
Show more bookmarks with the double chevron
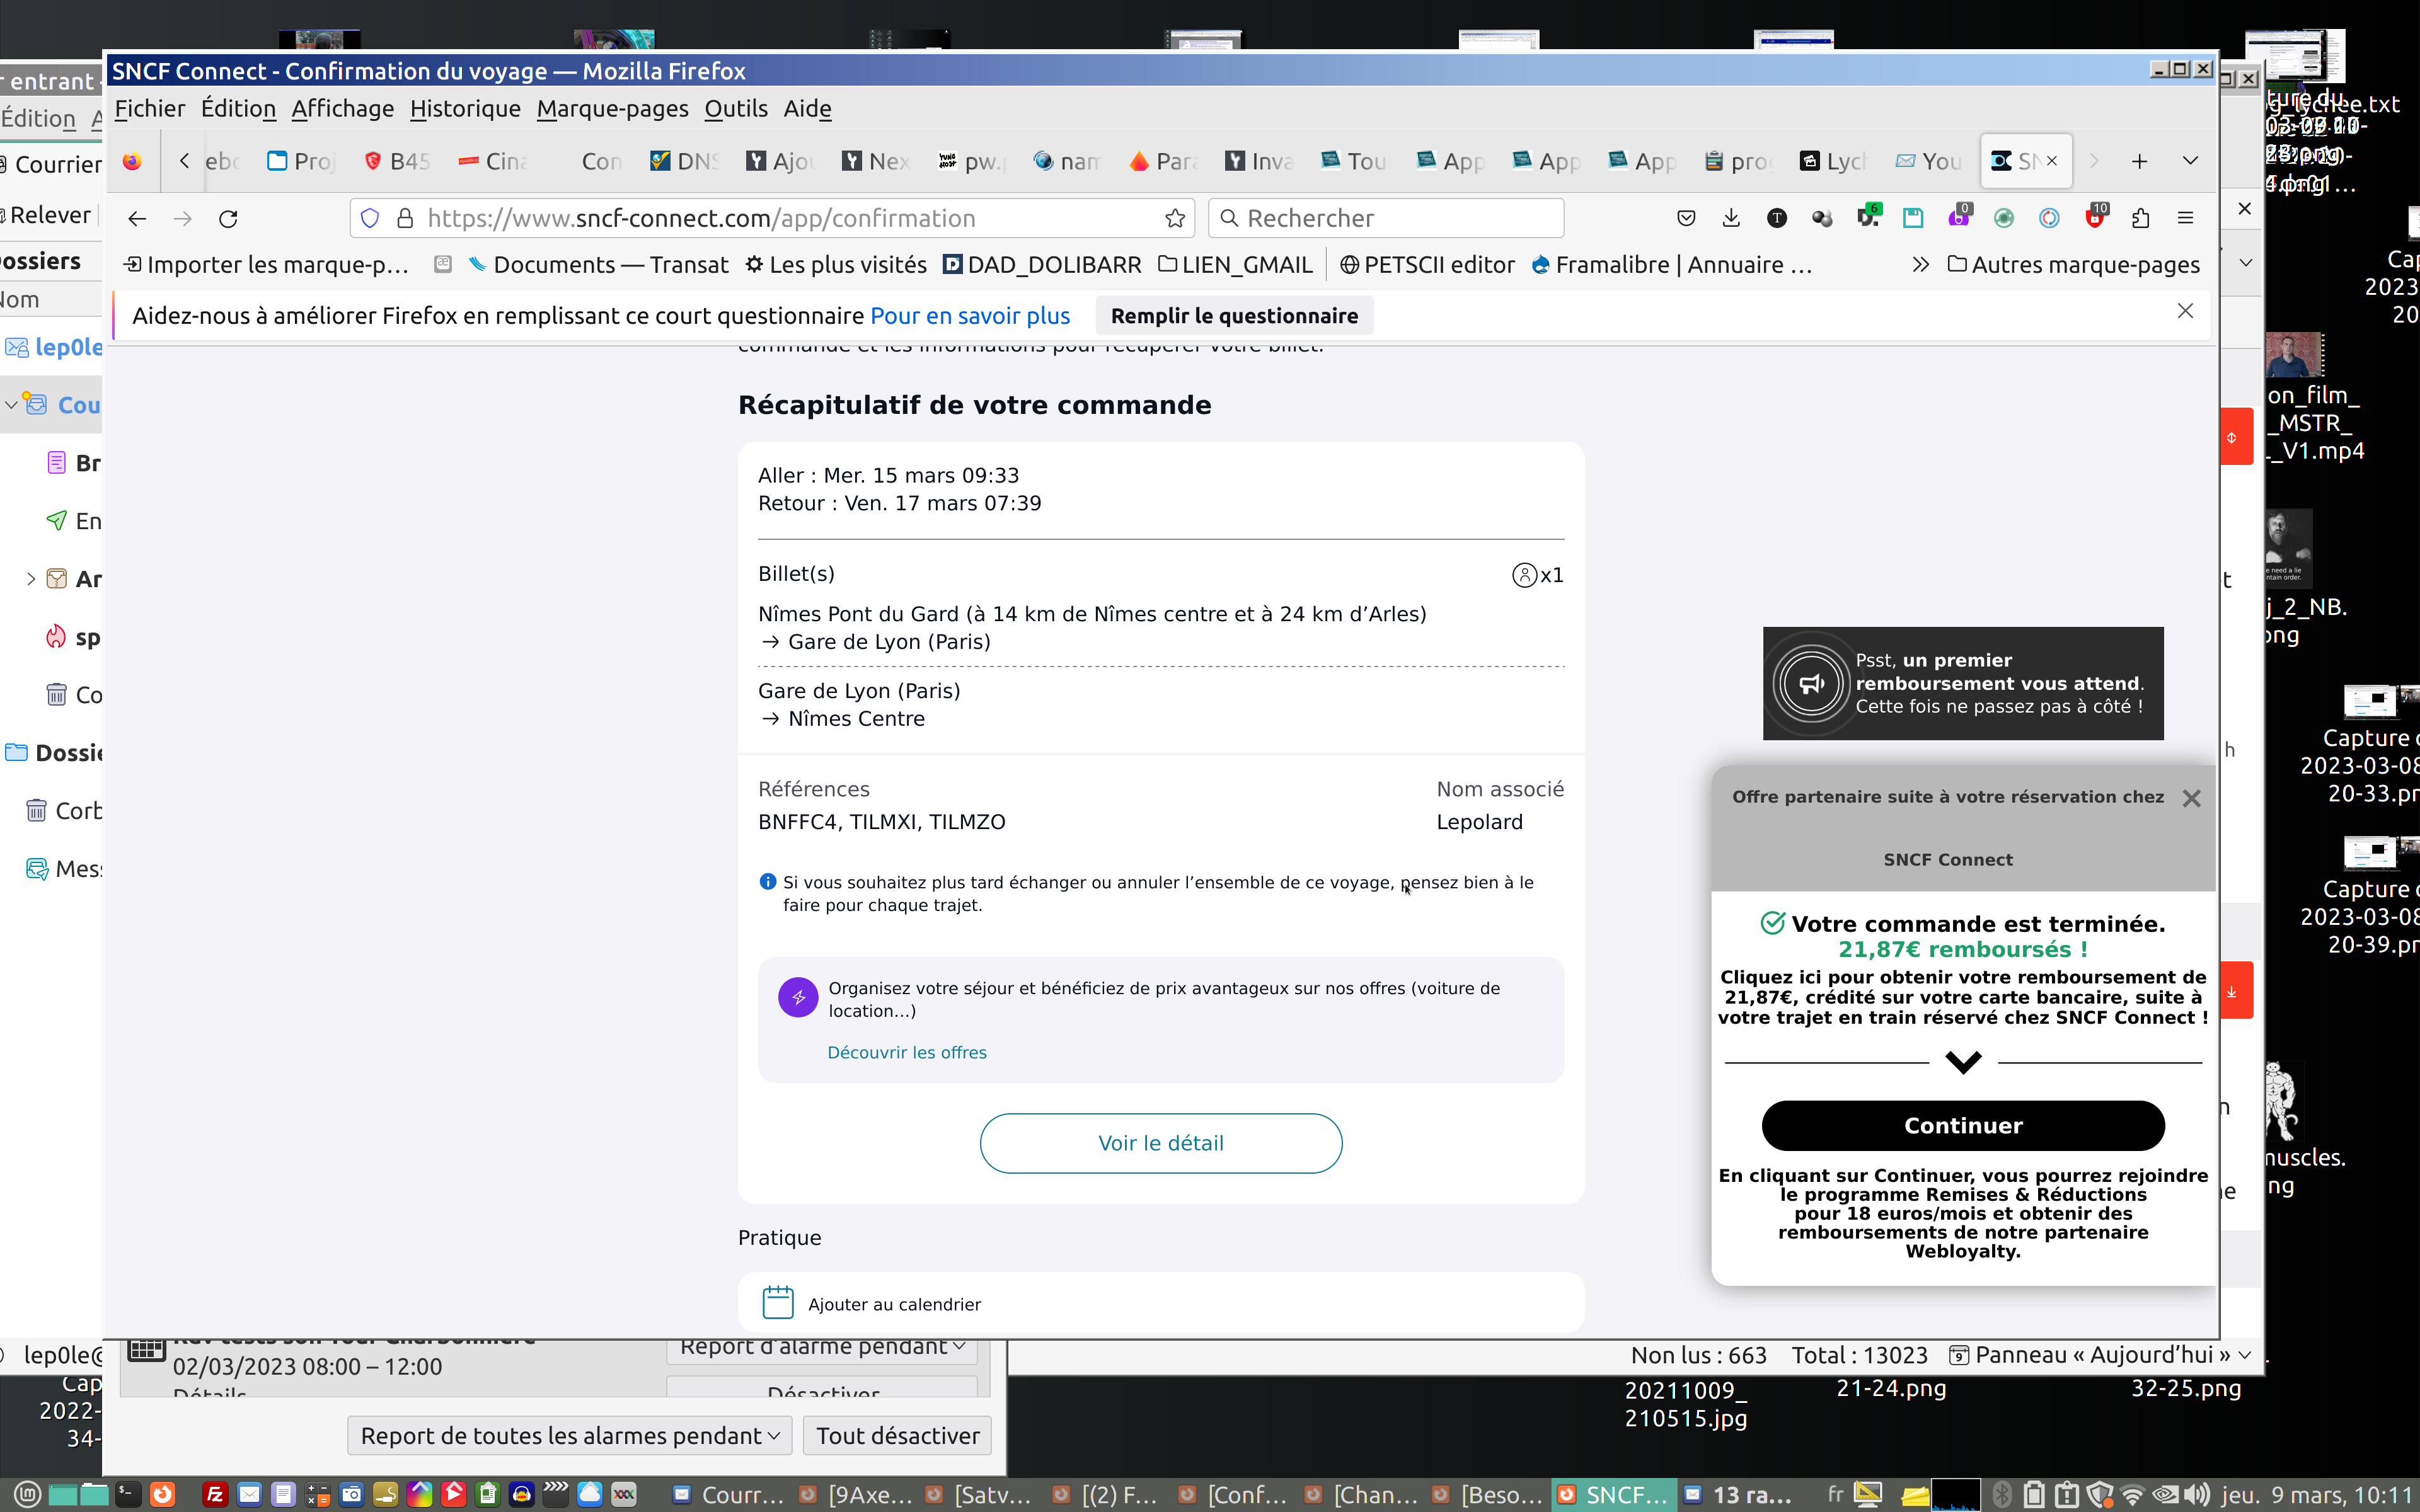tap(1920, 265)
